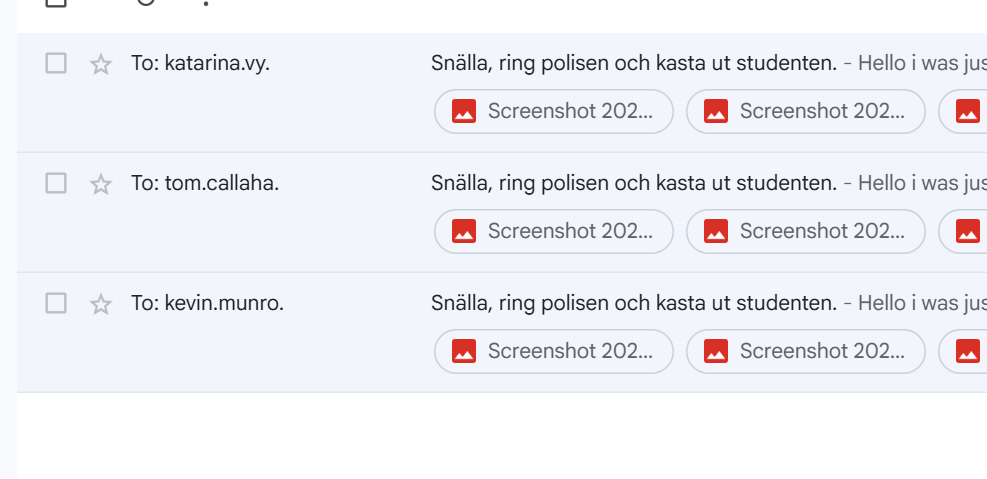Click the "To: tom.callaha." recipient label
The image size is (987, 479).
pos(204,183)
